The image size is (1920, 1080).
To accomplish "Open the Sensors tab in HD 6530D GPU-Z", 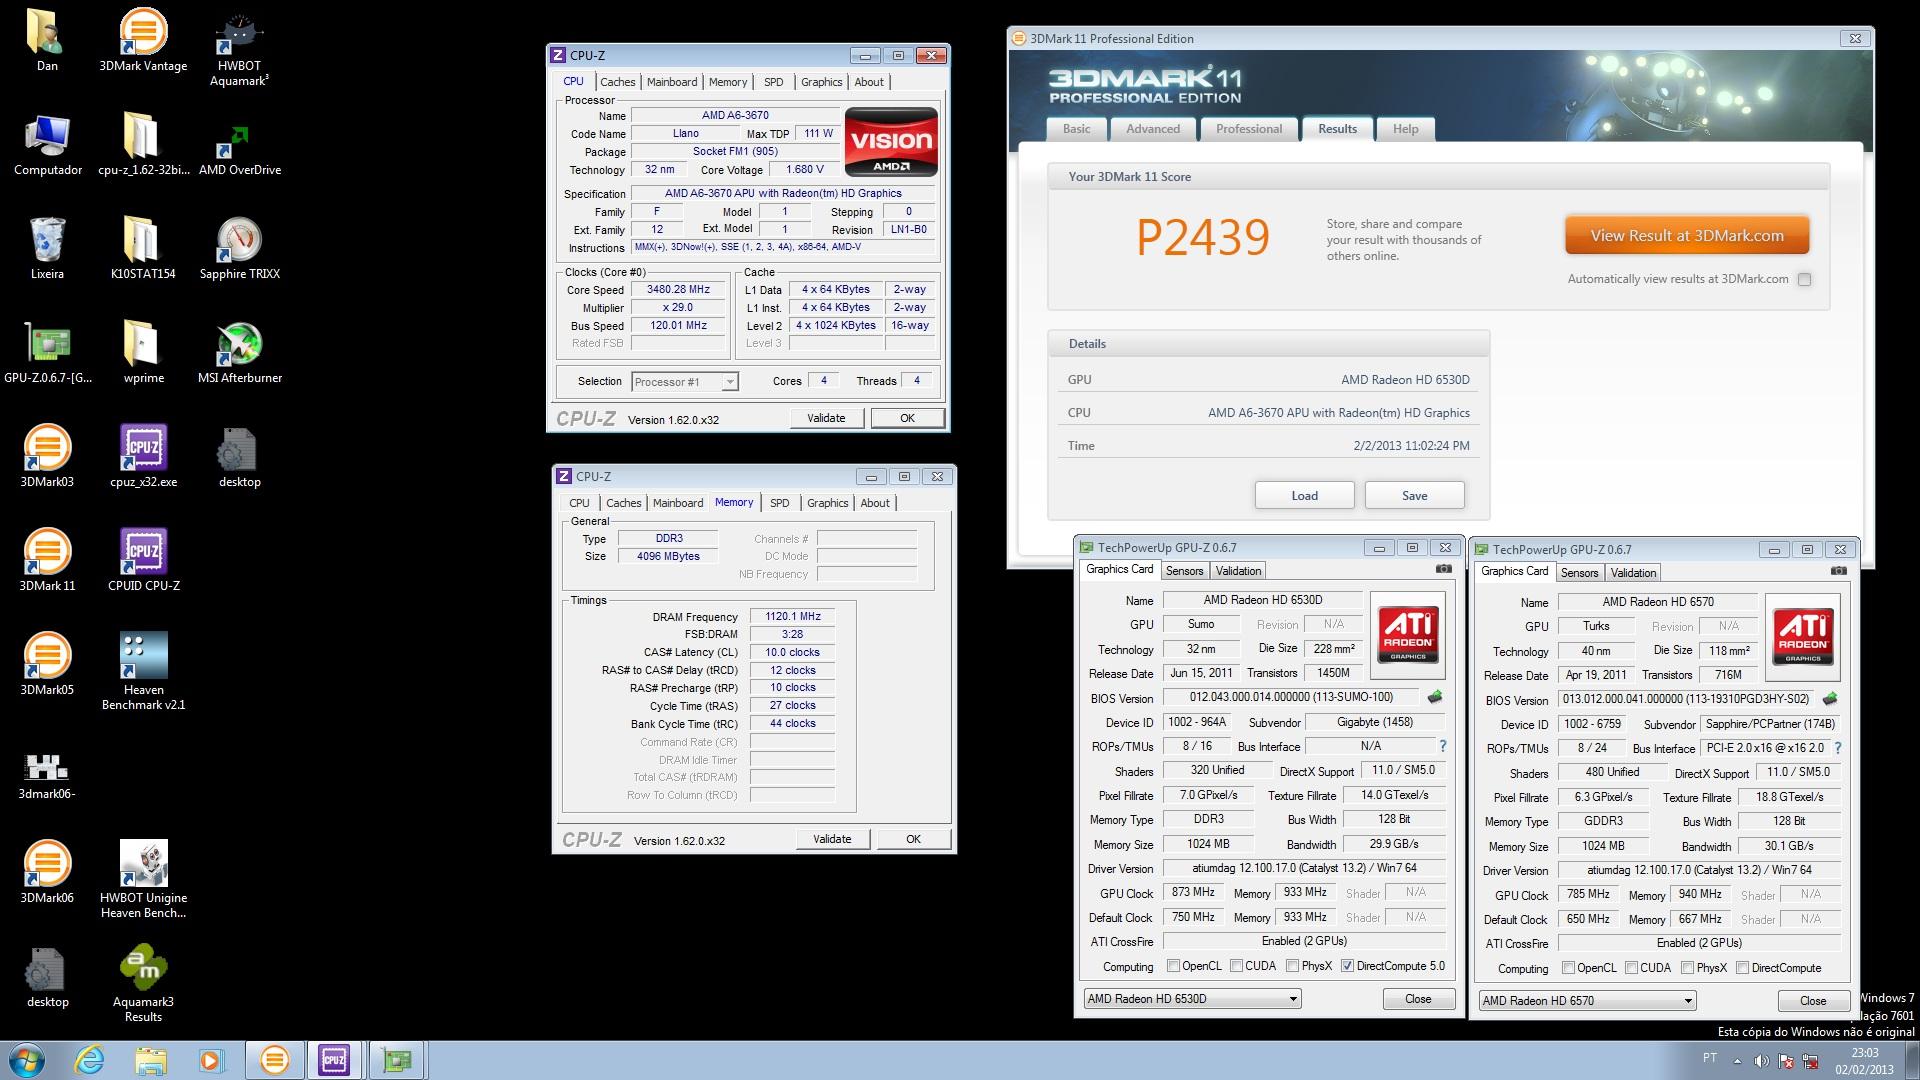I will 1184,571.
